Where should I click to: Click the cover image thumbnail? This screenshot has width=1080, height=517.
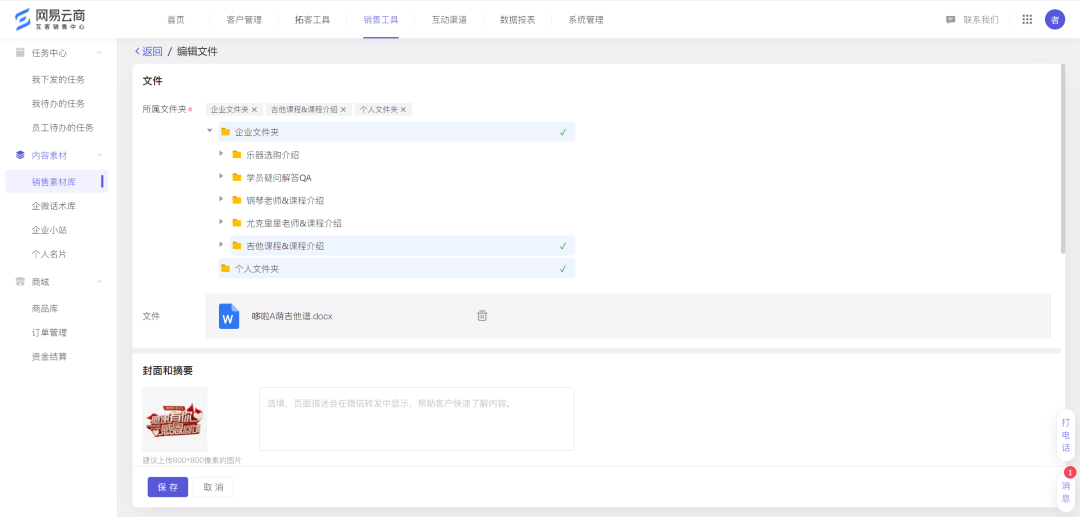pos(174,419)
